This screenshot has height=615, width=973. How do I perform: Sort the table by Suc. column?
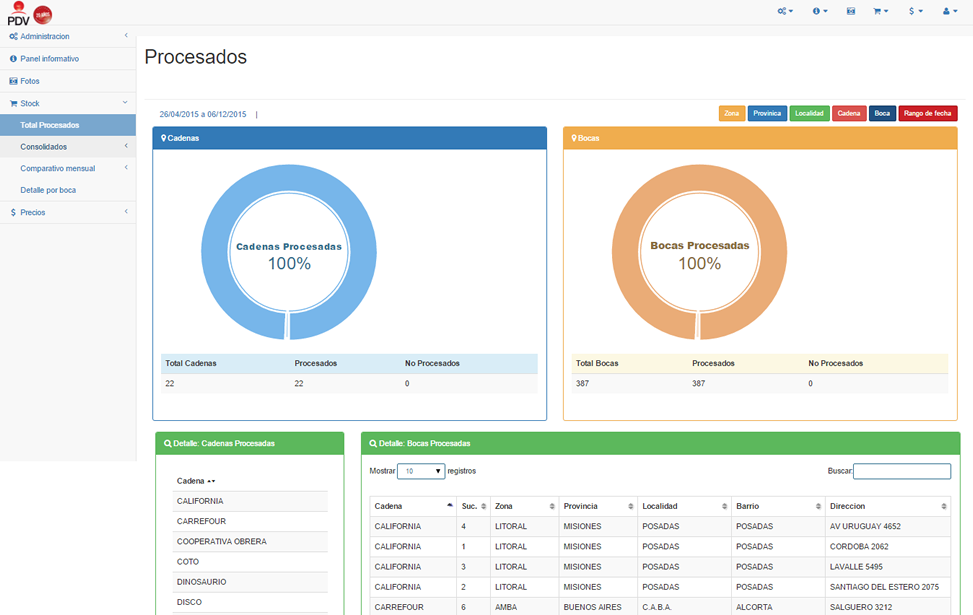point(474,506)
